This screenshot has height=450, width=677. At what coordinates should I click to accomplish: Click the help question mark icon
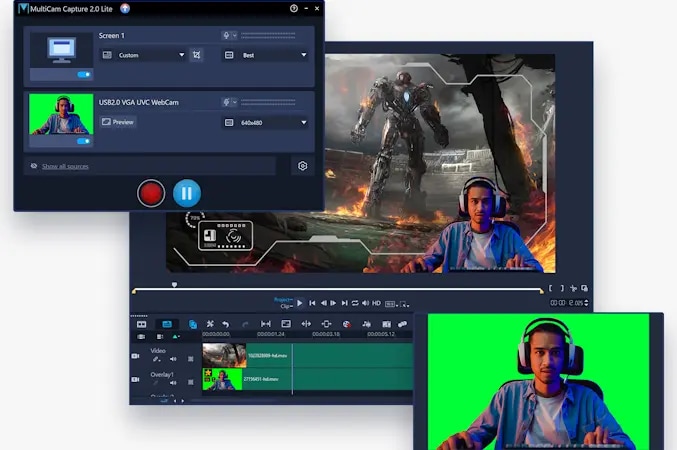click(294, 8)
